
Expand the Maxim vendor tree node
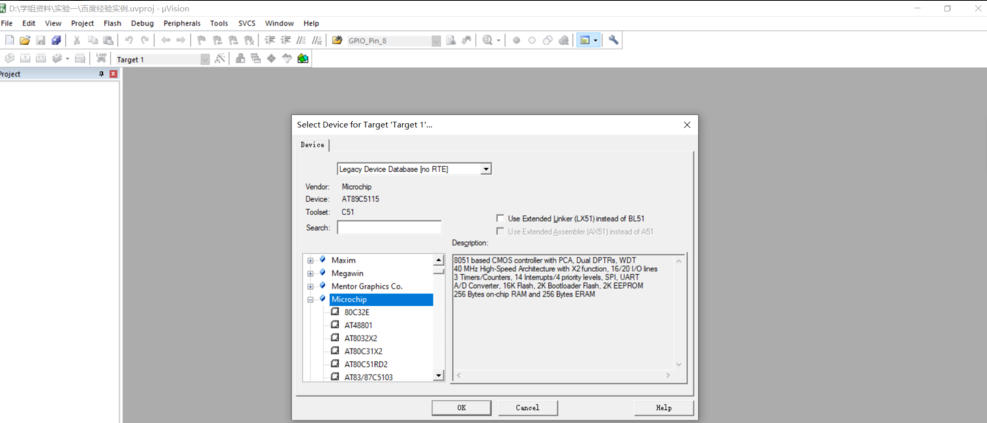310,260
